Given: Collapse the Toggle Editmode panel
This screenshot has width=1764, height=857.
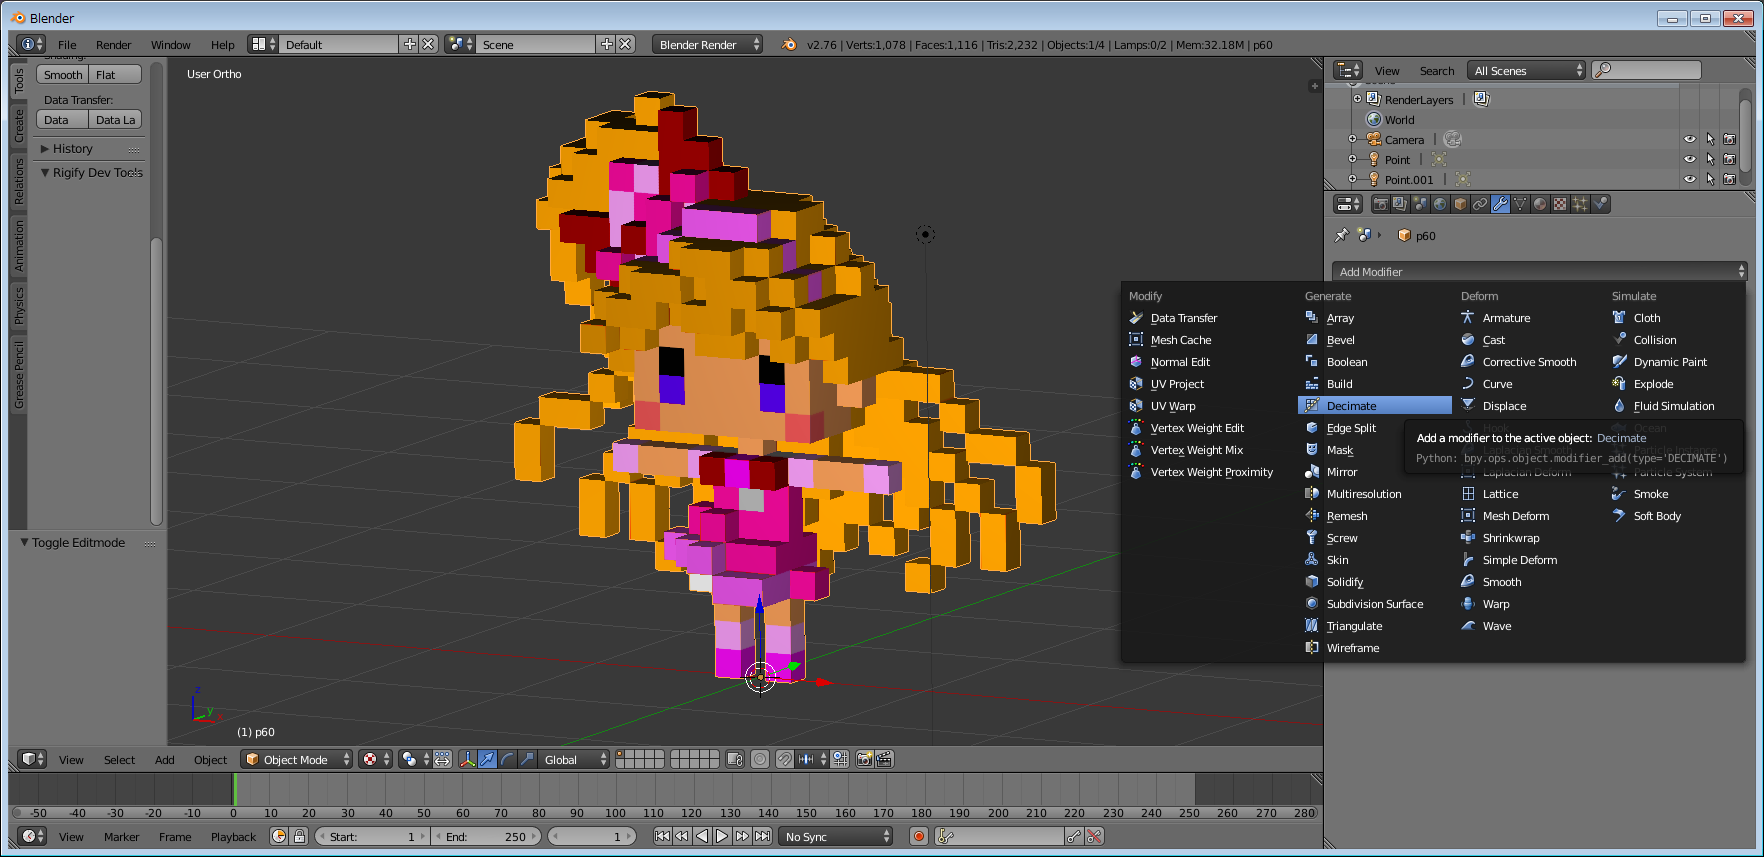Looking at the screenshot, I should (x=25, y=542).
